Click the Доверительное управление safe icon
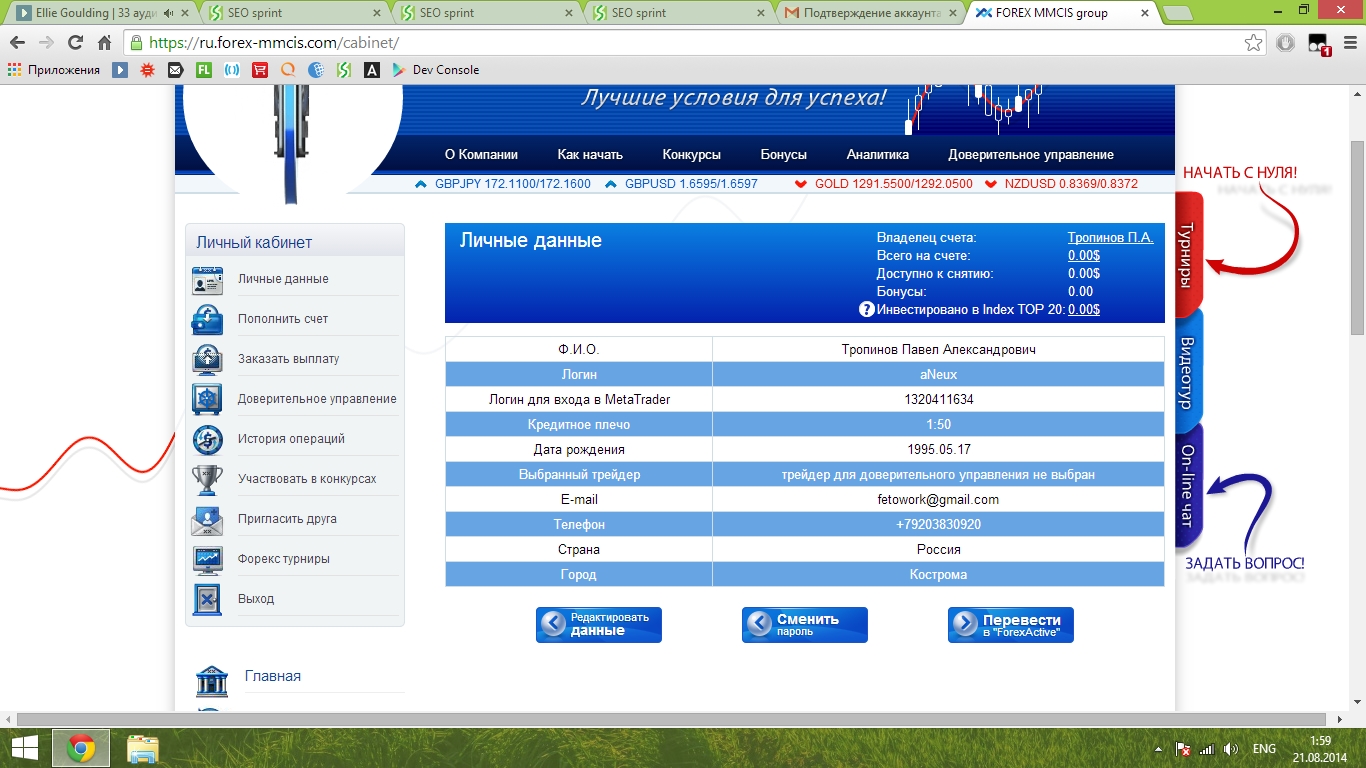Image resolution: width=1366 pixels, height=768 pixels. (207, 399)
